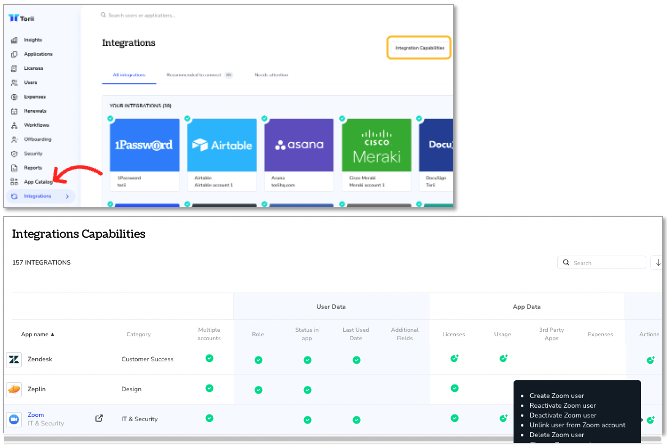Click 'Create Zoom user' in tooltip
This screenshot has width=667, height=448.
556,396
